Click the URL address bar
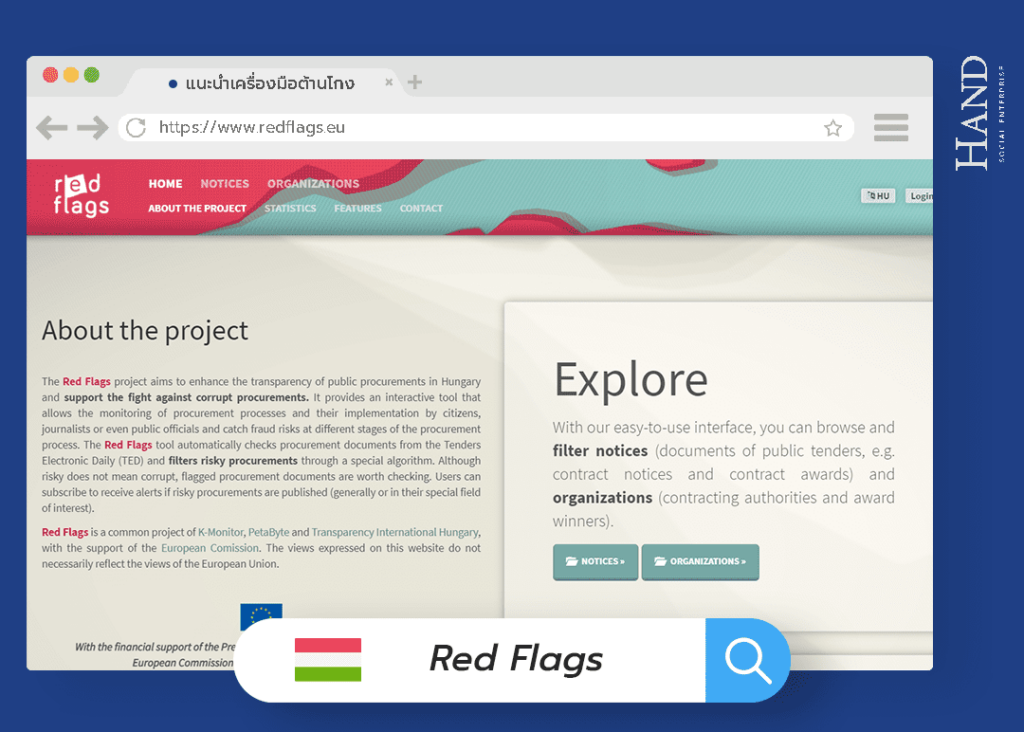 pos(480,128)
